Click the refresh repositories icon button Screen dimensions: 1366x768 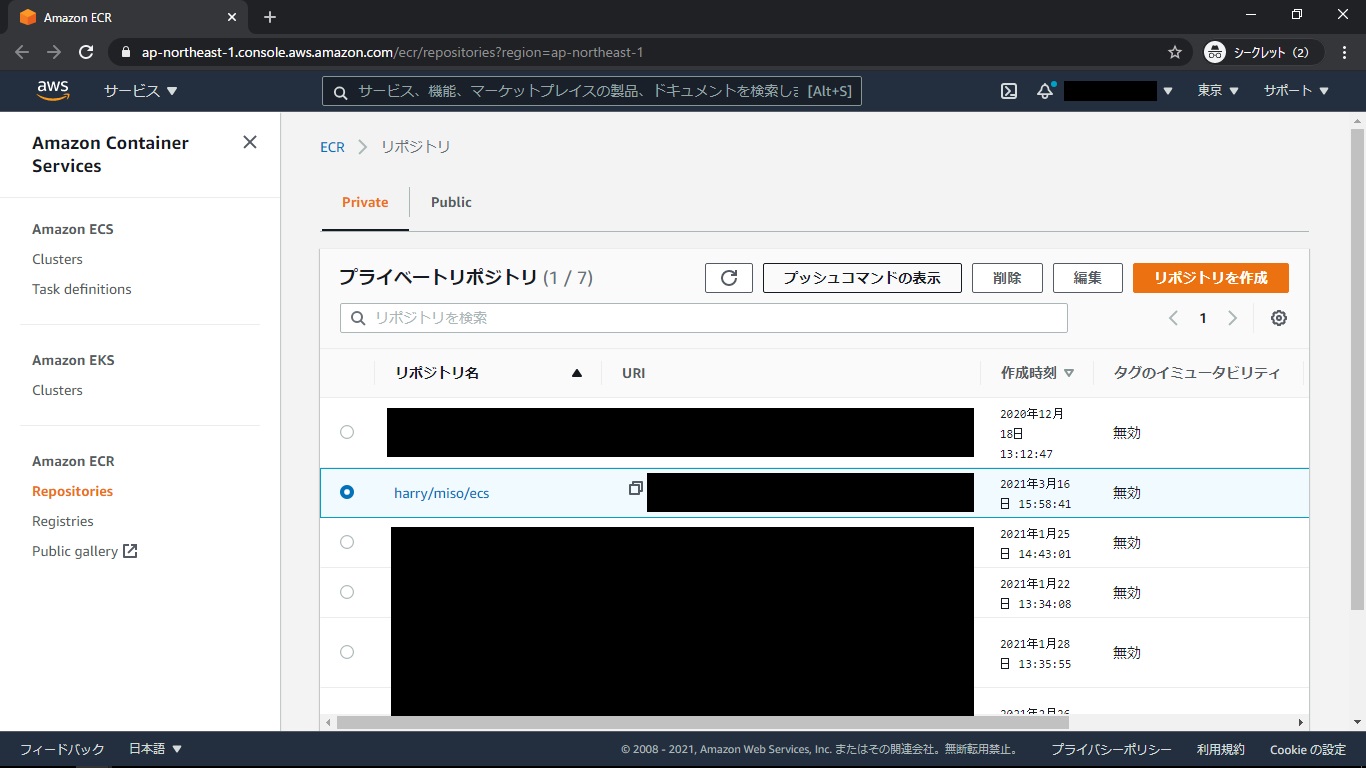[x=728, y=278]
